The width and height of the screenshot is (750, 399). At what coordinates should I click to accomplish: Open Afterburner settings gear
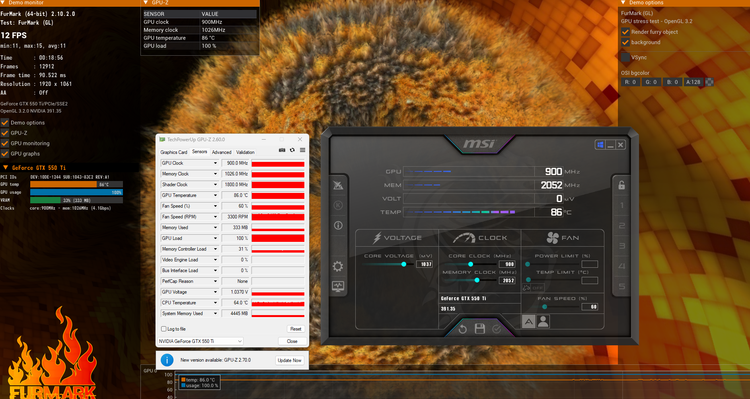pyautogui.click(x=338, y=266)
